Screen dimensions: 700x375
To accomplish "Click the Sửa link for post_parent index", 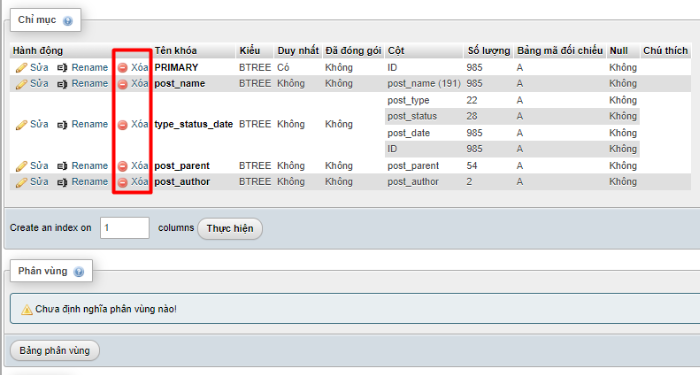I will pos(39,166).
